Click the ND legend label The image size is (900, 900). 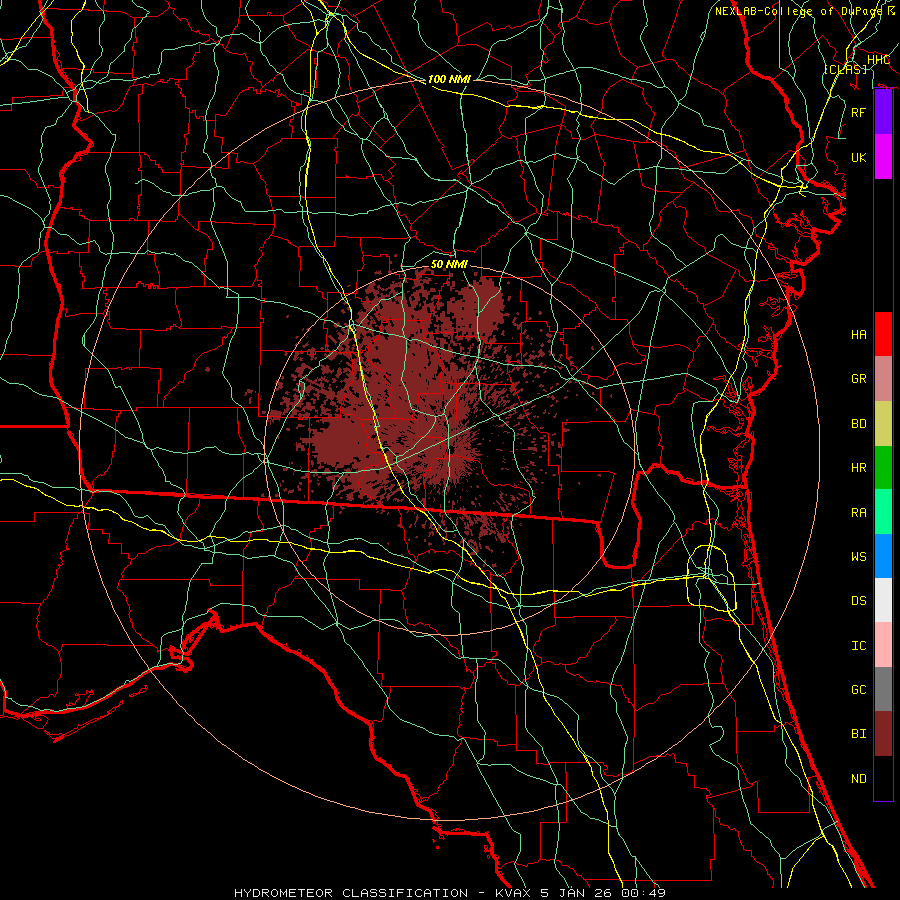859,779
